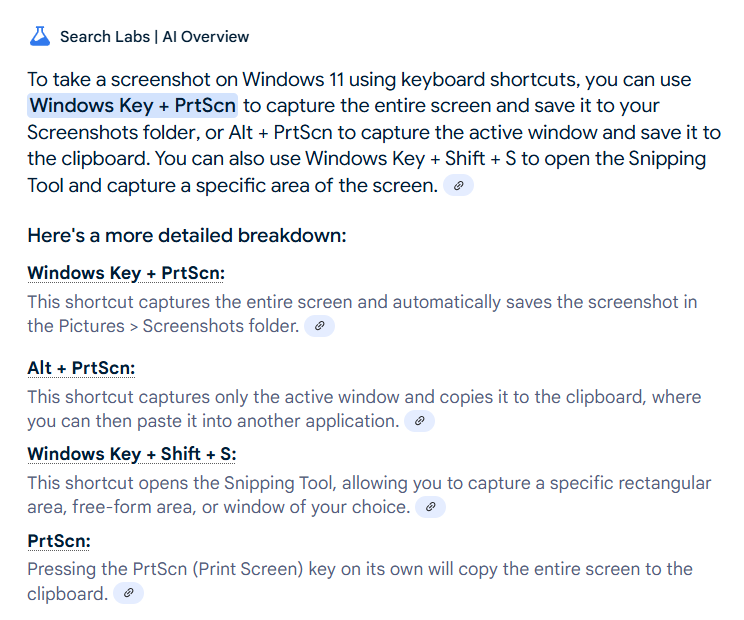The width and height of the screenshot is (744, 620).
Task: Click the link icon after "Pictures > Screenshots folder."
Action: tap(319, 326)
